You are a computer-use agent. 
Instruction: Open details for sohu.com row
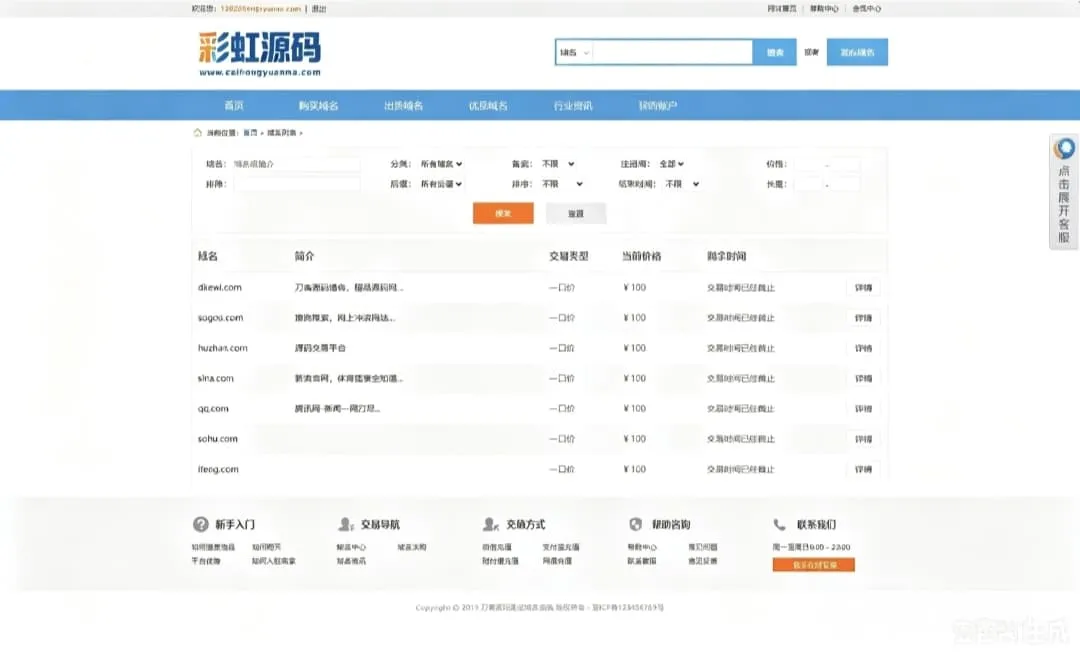pyautogui.click(x=863, y=439)
